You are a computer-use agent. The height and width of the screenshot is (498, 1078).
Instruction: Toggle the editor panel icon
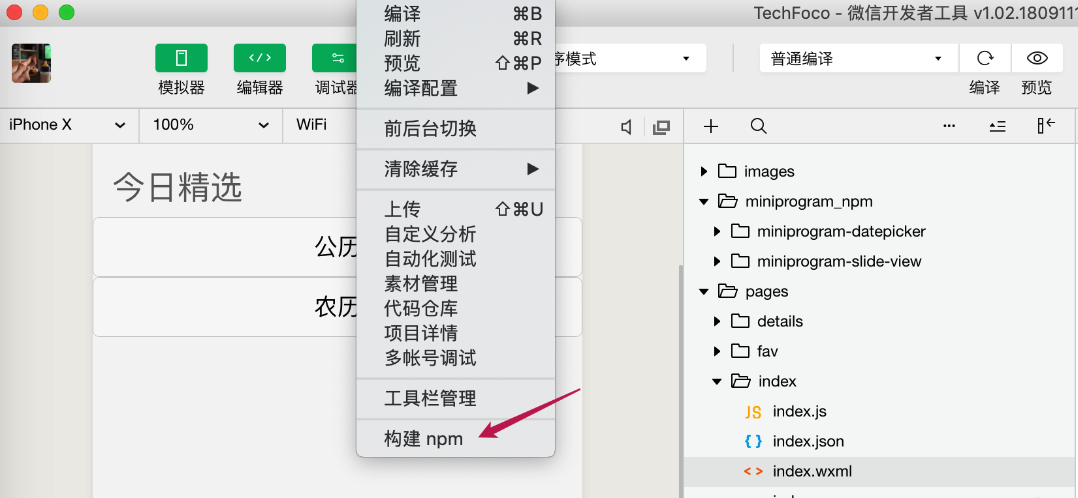click(259, 58)
